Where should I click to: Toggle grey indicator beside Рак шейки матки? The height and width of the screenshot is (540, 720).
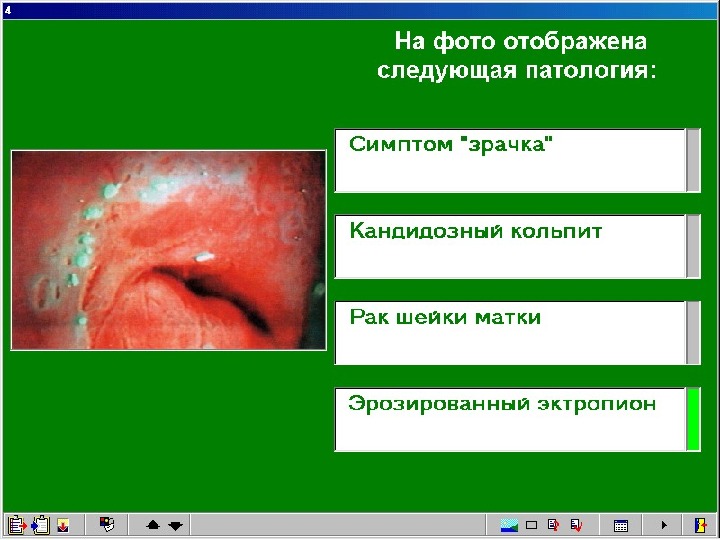click(693, 333)
